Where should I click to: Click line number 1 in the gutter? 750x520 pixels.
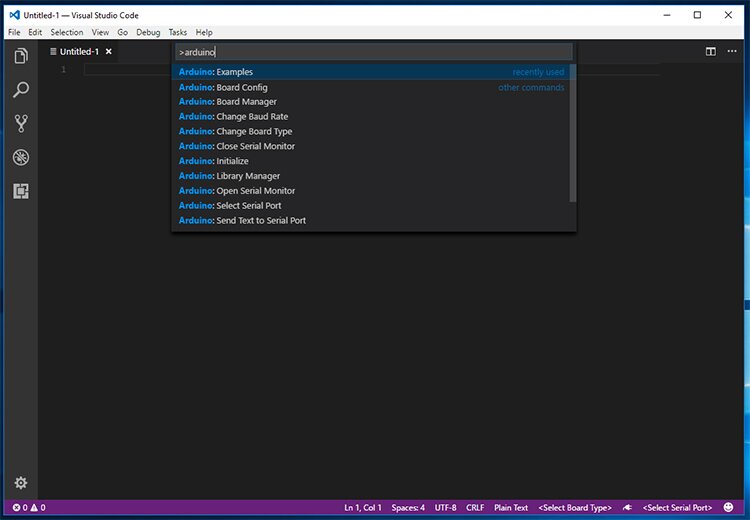coord(63,69)
